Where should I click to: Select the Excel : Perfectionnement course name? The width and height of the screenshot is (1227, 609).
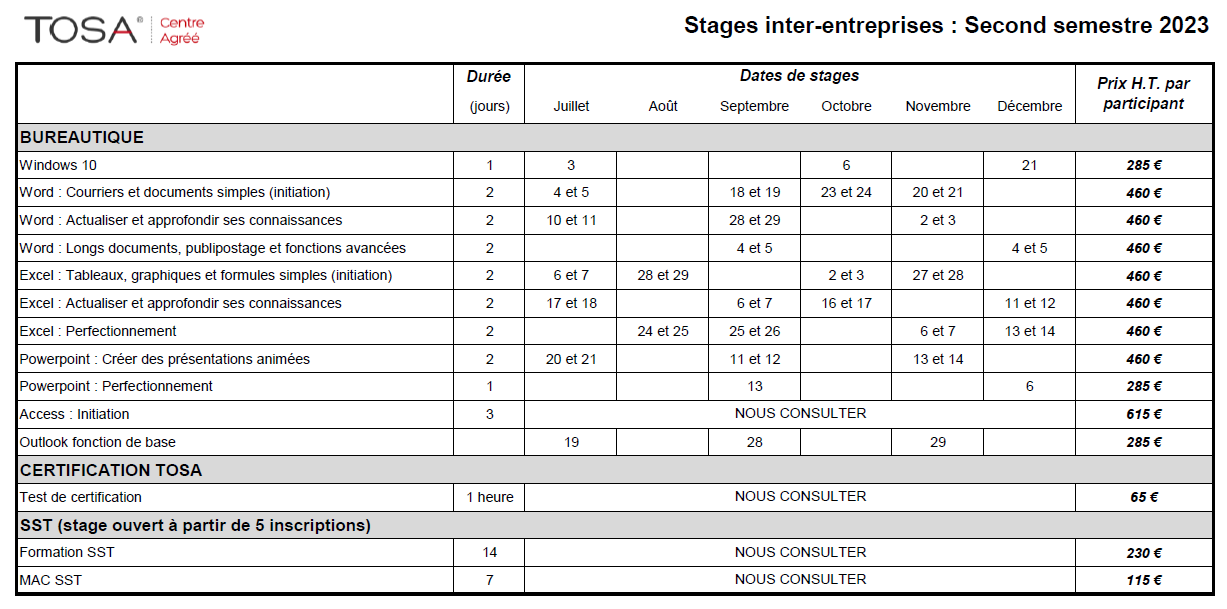pos(98,331)
